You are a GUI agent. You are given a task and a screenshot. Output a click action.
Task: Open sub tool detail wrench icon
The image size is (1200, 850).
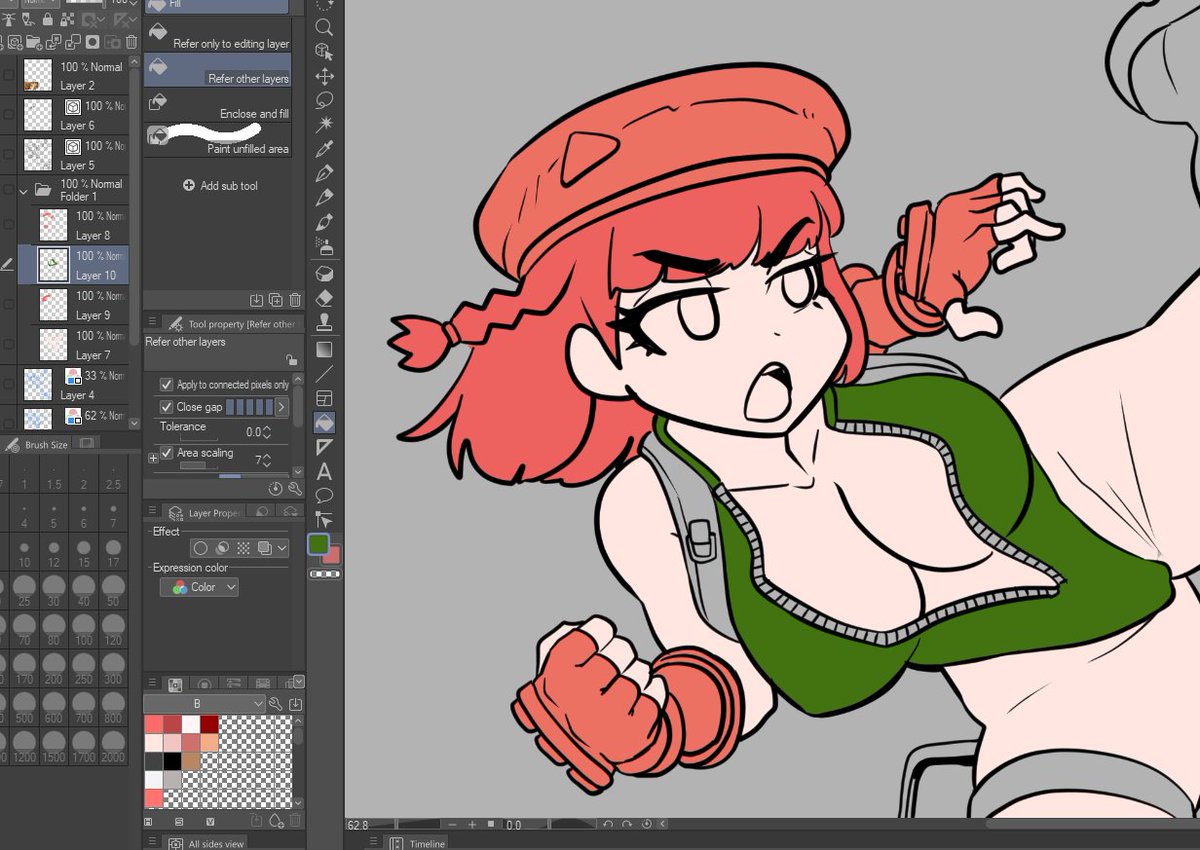(x=295, y=488)
